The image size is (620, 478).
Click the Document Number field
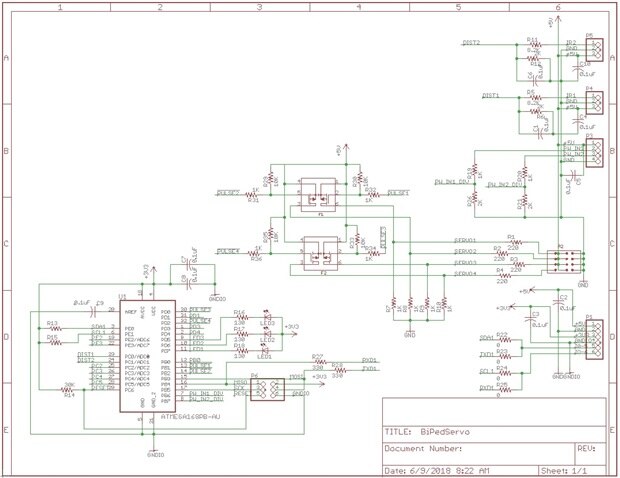coord(478,454)
